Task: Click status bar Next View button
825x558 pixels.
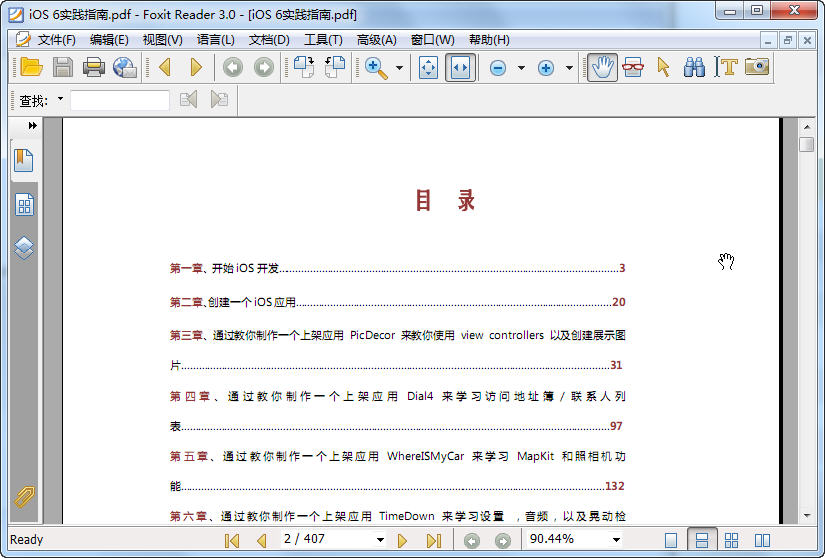Action: 503,541
